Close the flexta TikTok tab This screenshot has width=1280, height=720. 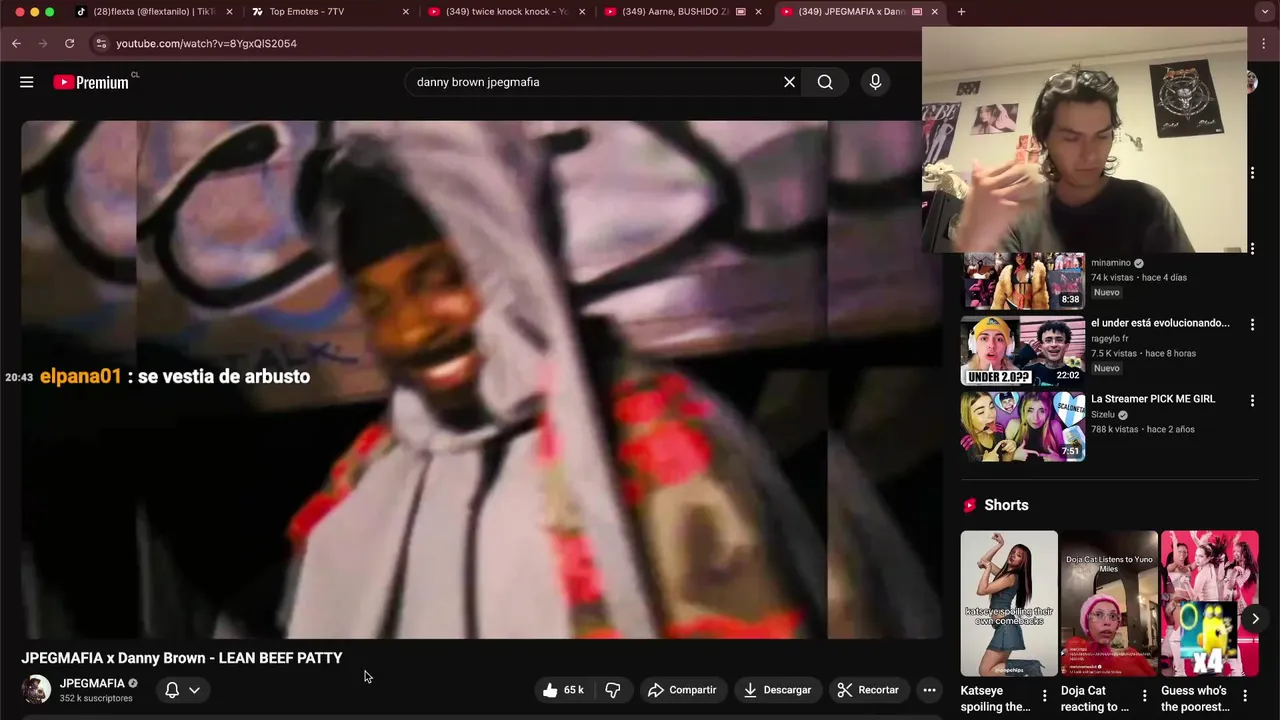[x=229, y=12]
